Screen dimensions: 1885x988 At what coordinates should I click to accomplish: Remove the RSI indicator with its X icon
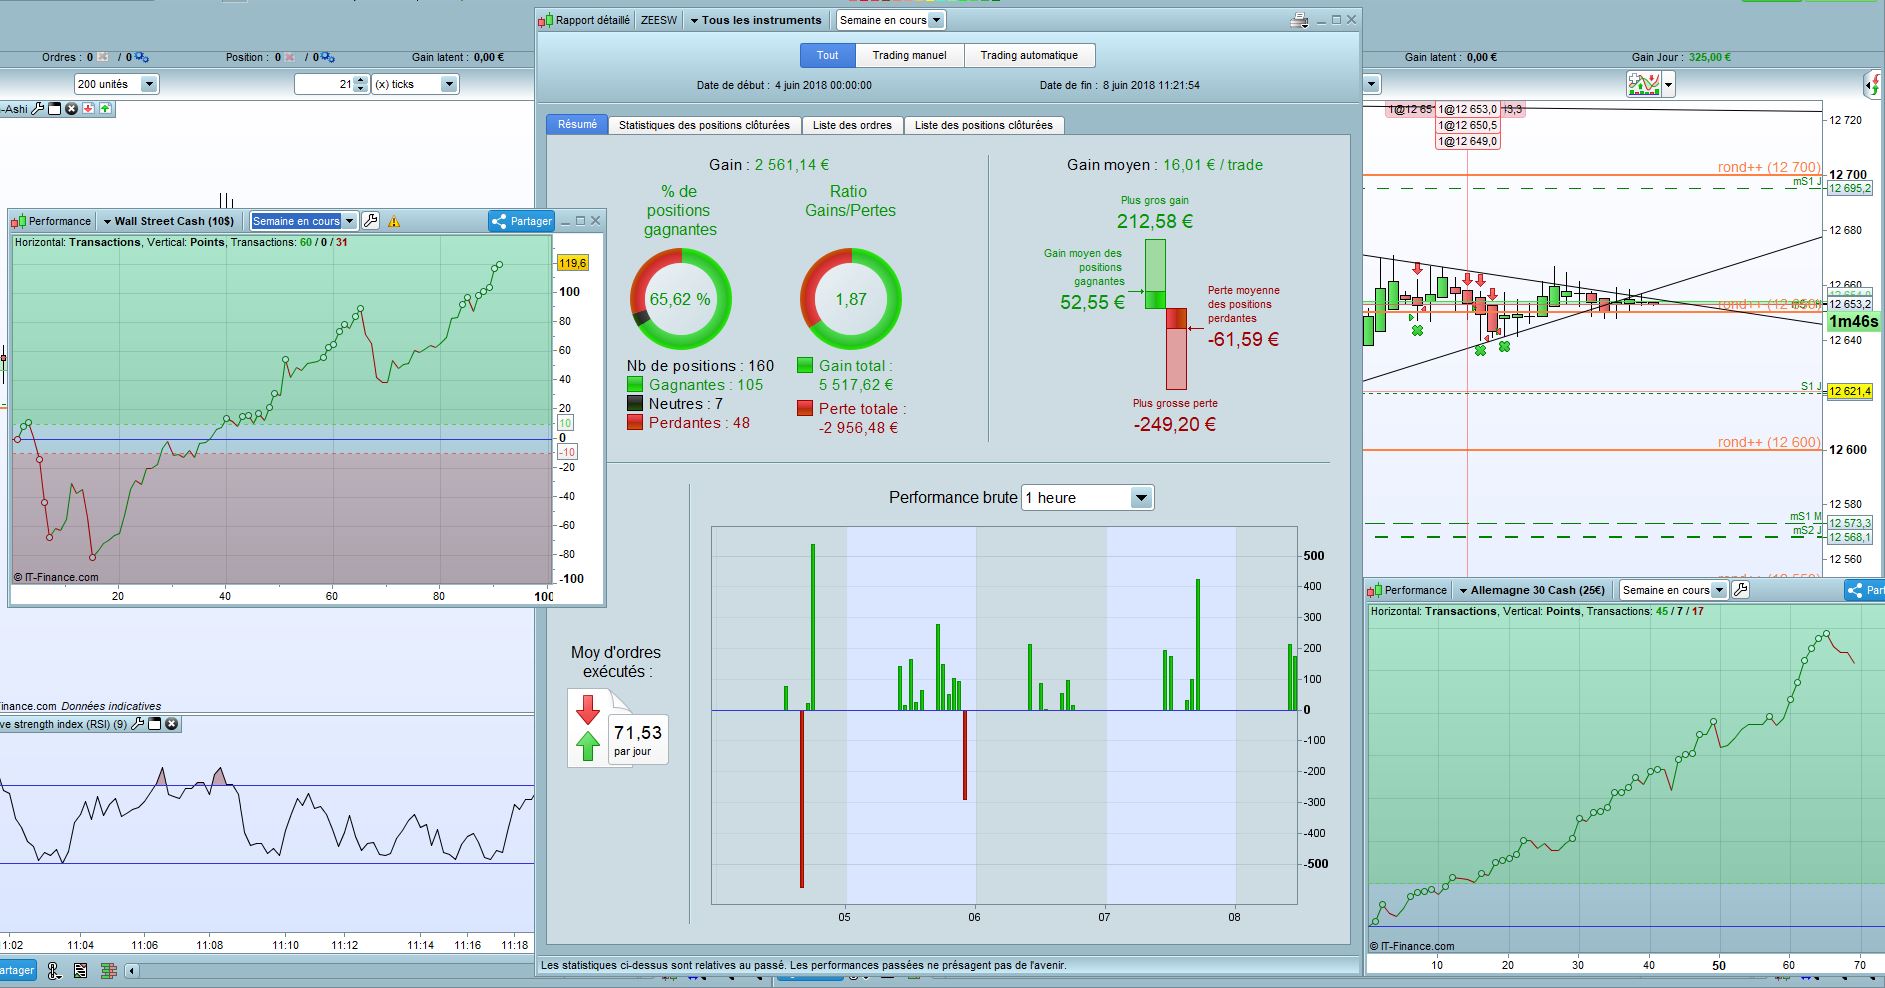click(x=172, y=724)
